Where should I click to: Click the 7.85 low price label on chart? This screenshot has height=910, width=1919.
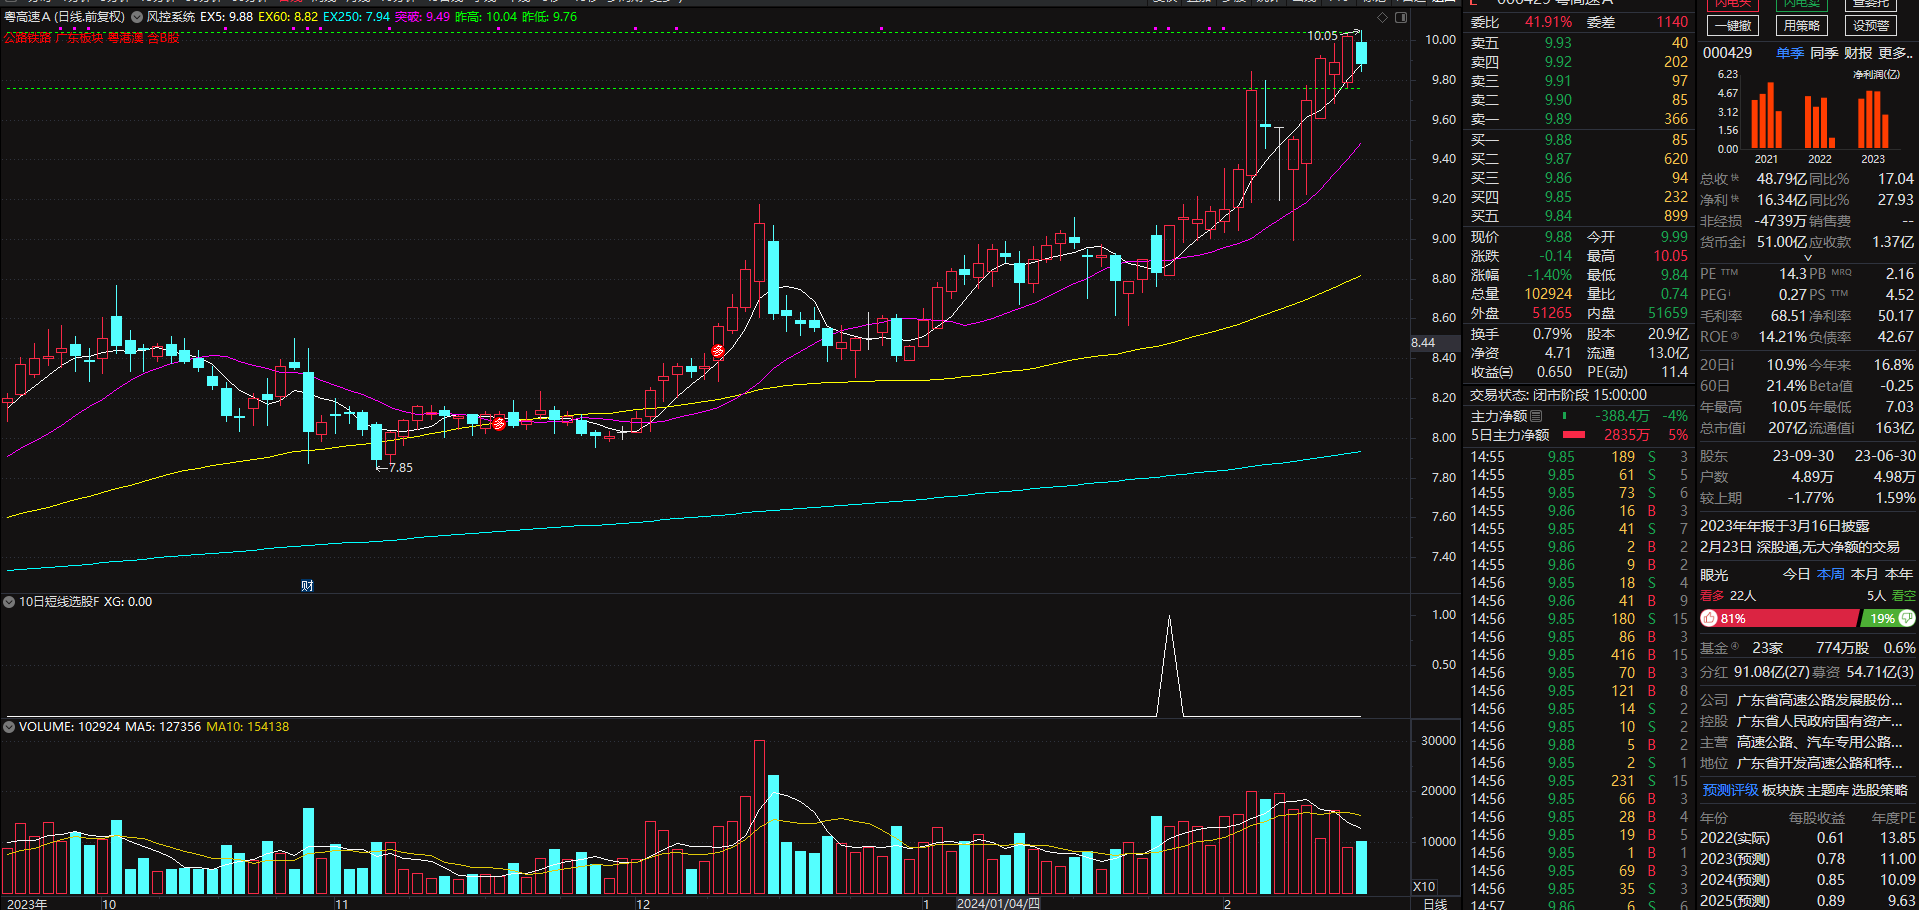point(400,467)
